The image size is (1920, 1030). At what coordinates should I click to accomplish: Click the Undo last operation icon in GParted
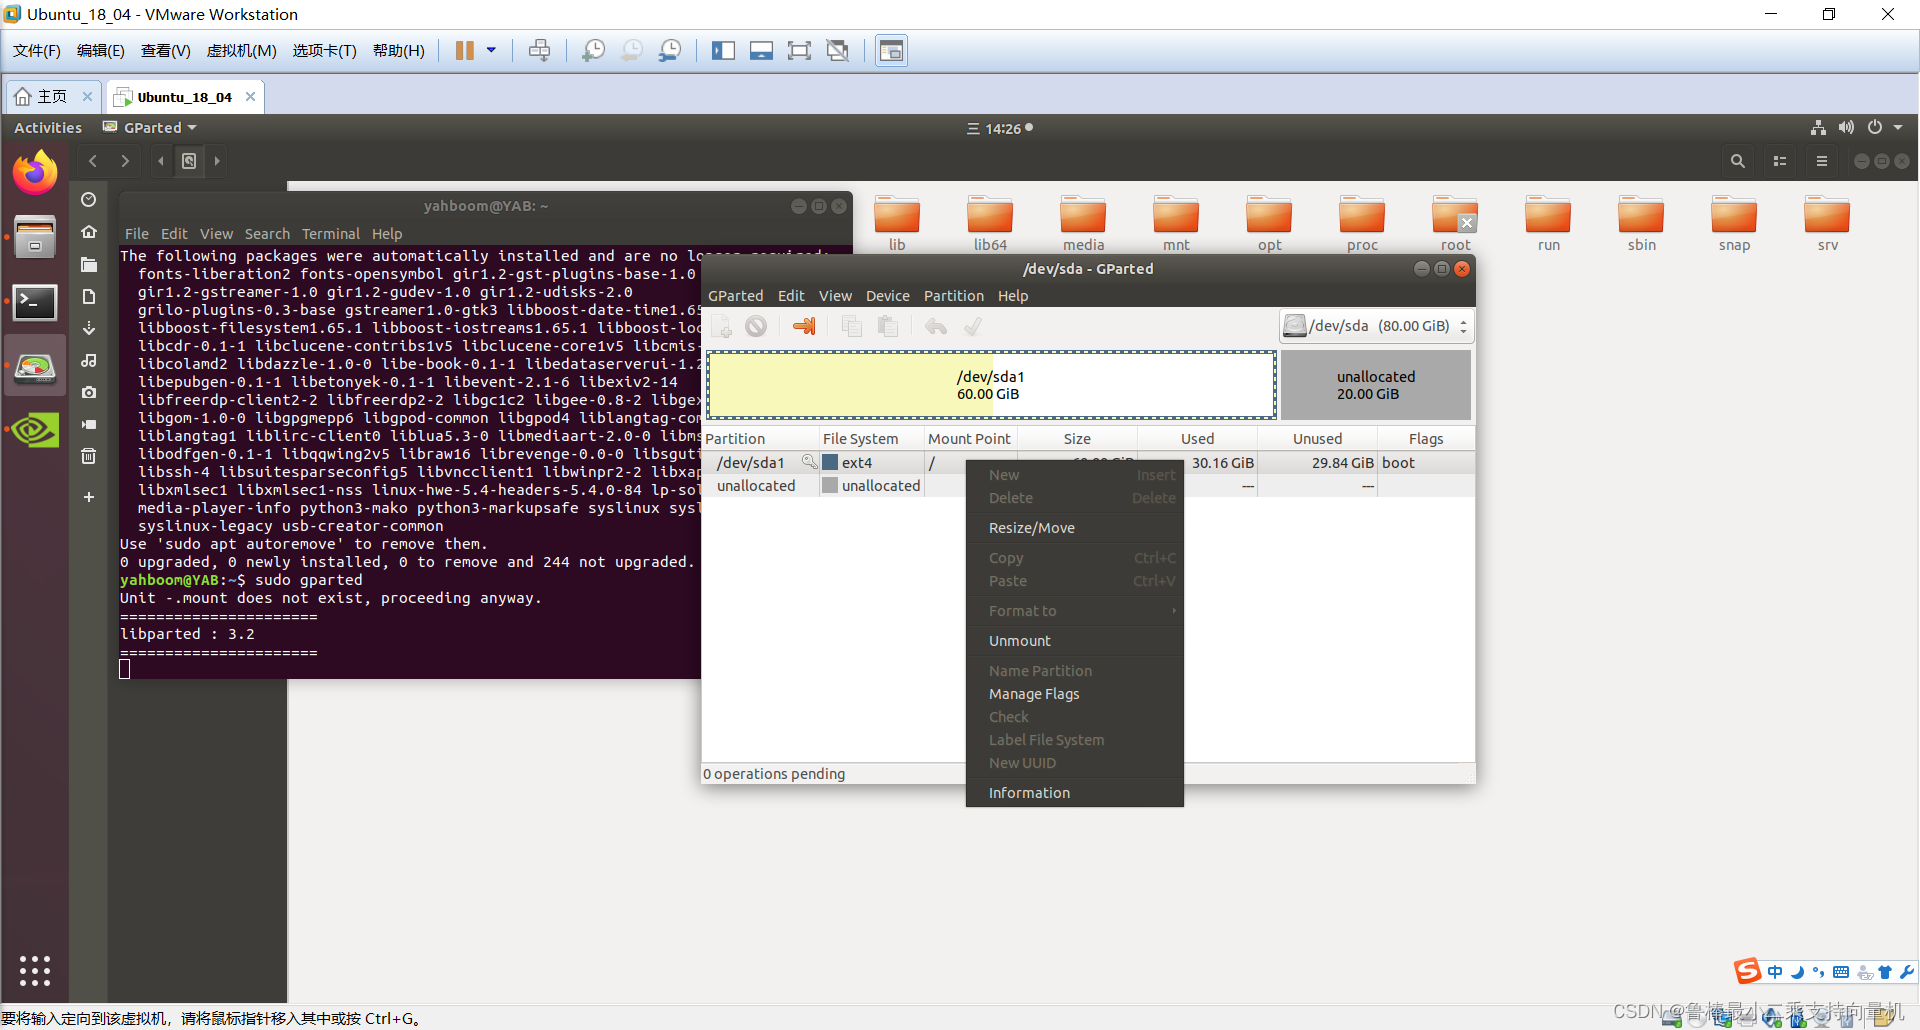936,326
